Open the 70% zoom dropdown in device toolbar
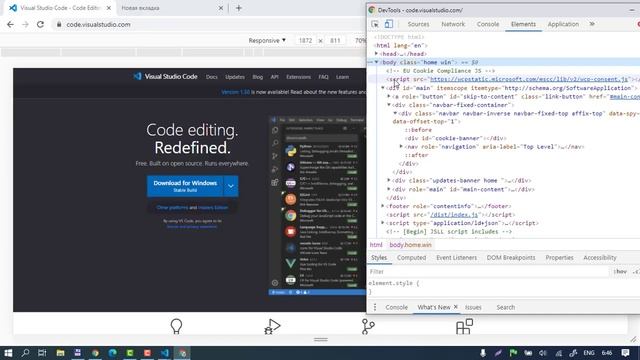This screenshot has width=640, height=360. pyautogui.click(x=360, y=40)
